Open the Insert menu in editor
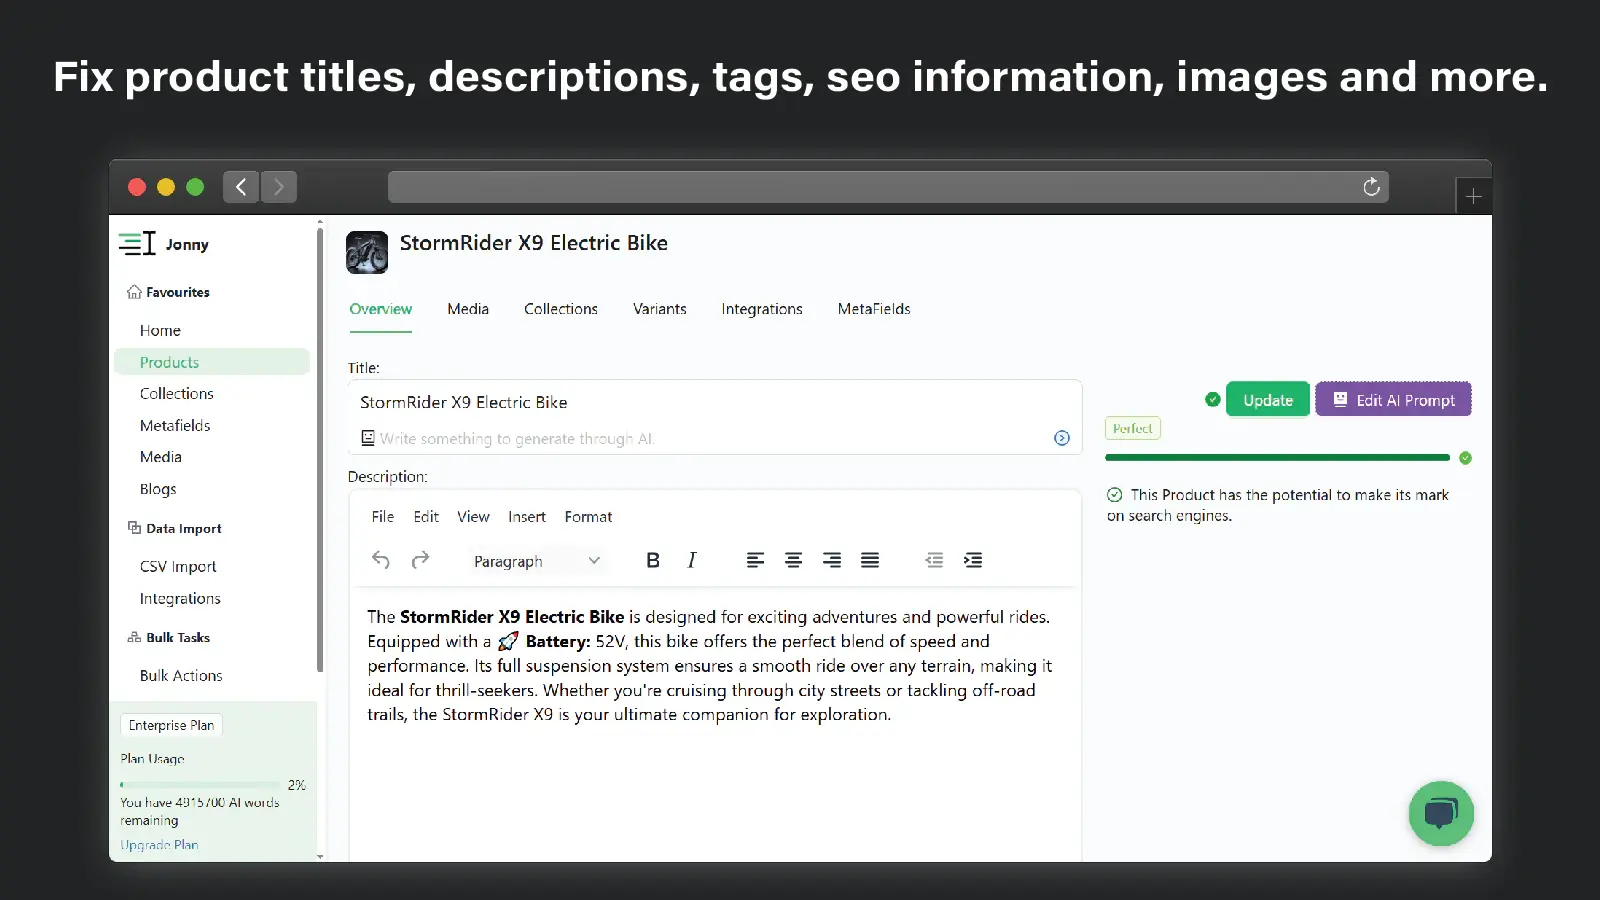1600x900 pixels. [x=526, y=517]
